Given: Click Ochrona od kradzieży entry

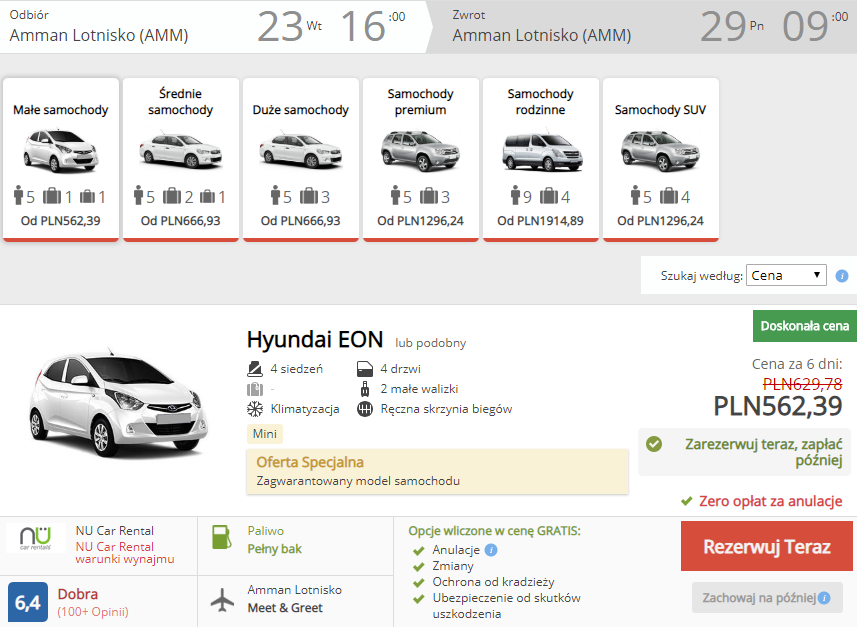Looking at the screenshot, I should pos(493,582).
